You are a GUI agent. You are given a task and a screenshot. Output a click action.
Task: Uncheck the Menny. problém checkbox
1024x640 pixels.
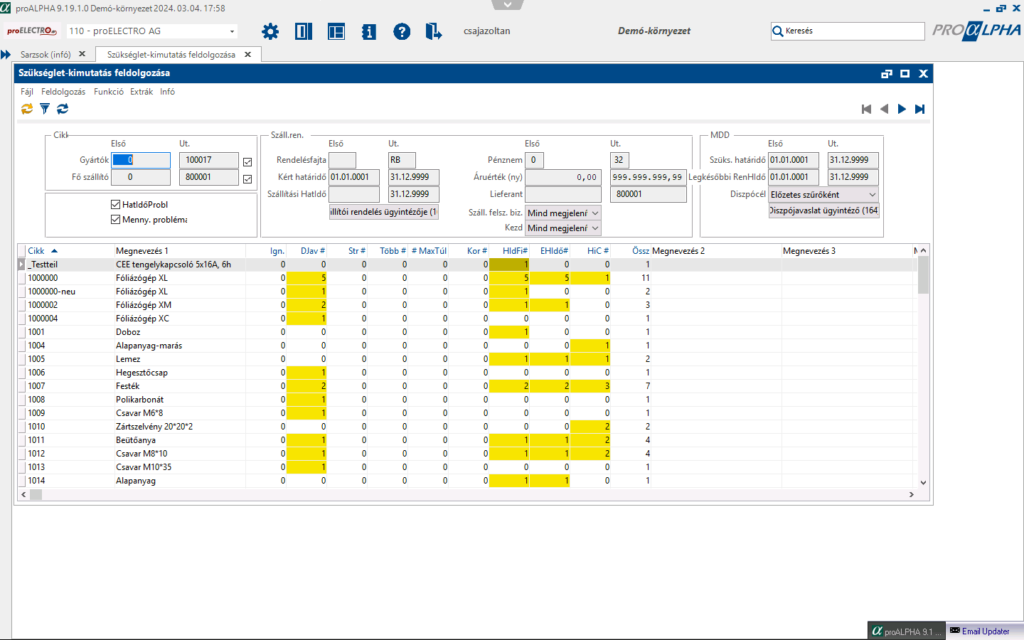coord(116,219)
